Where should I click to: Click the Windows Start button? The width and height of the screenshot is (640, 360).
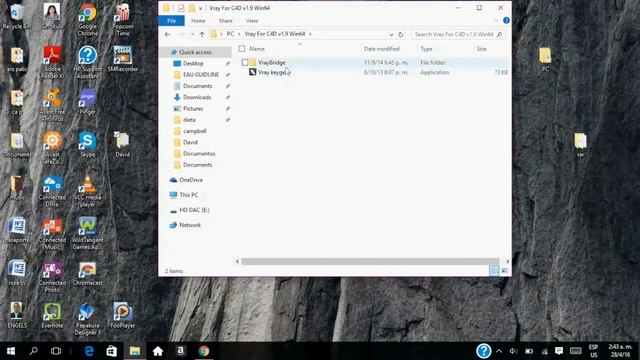tap(11, 351)
